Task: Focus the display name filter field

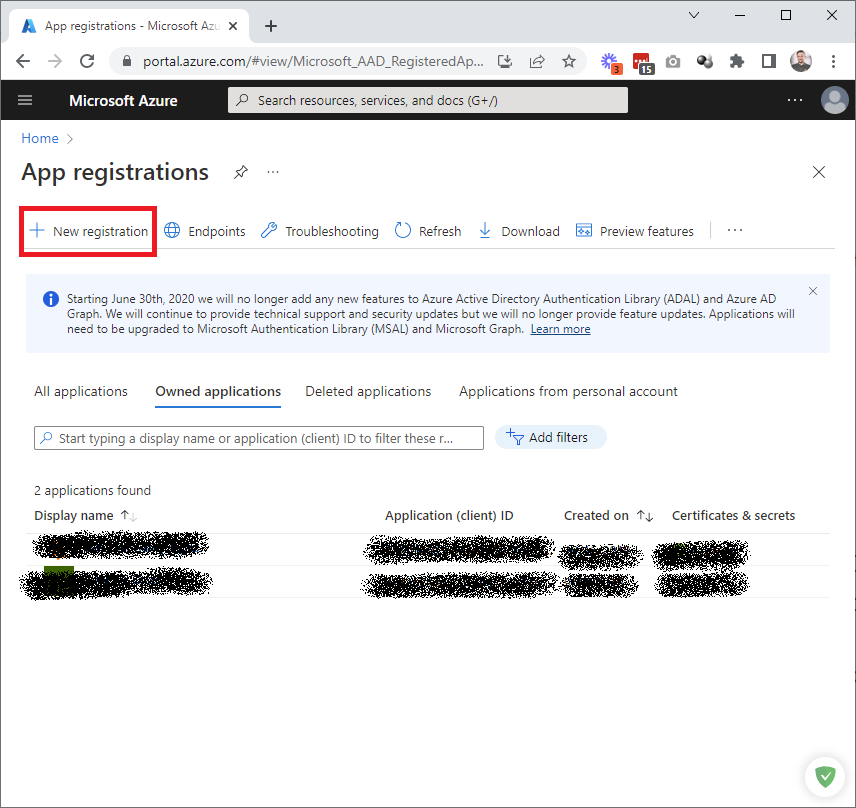Action: coord(260,438)
